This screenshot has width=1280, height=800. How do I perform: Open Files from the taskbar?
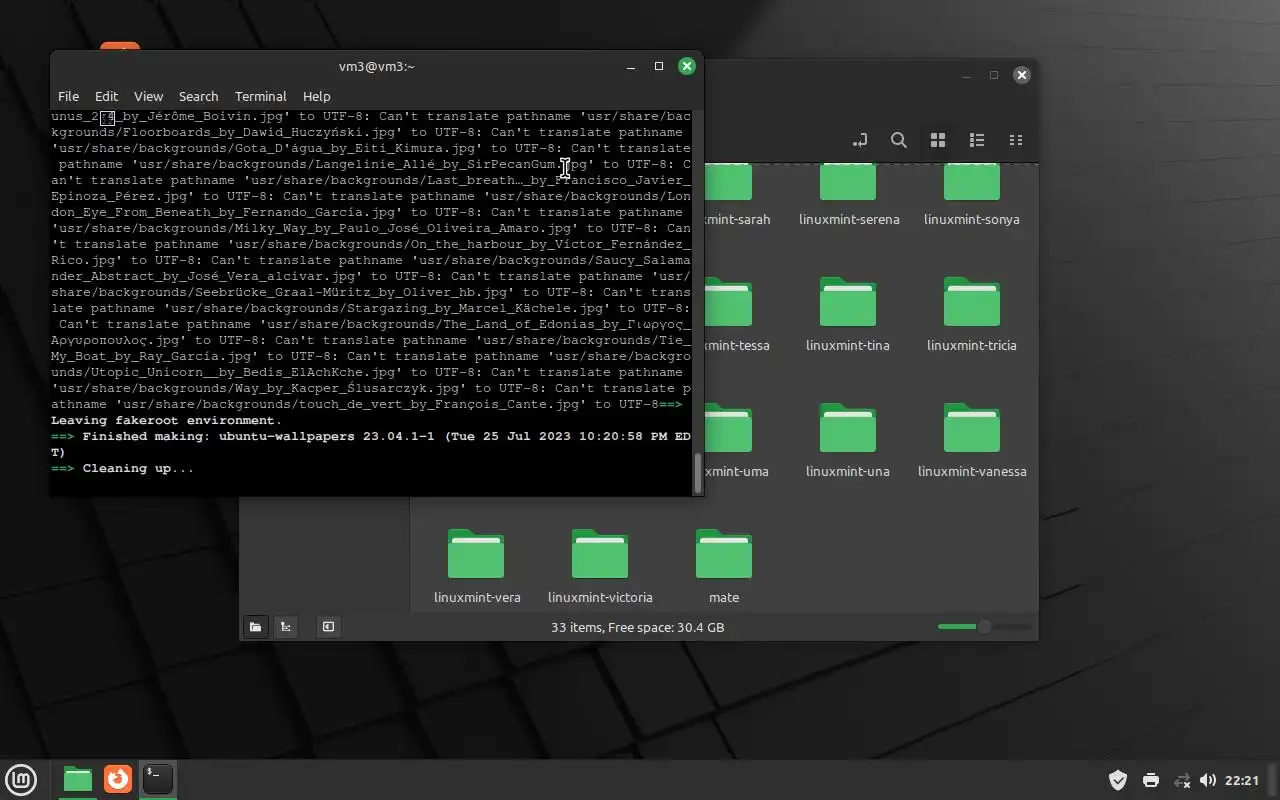[78, 779]
